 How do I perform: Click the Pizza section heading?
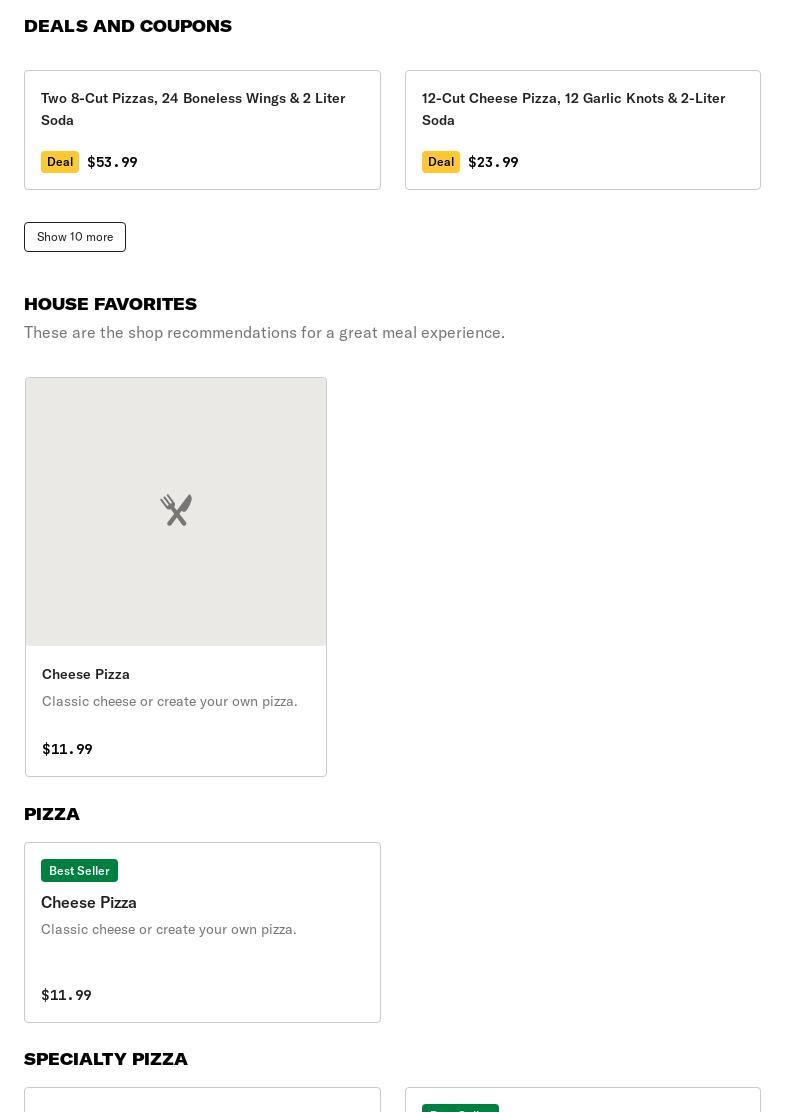coord(52,814)
